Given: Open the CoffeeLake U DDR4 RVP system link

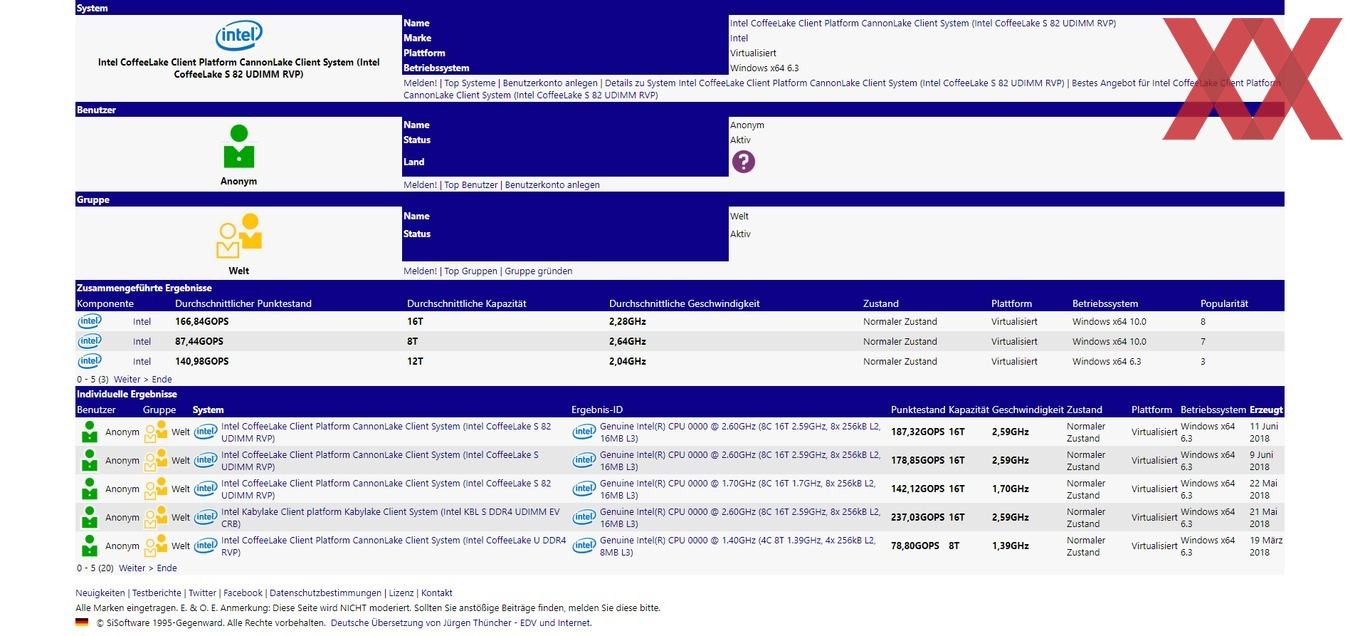Looking at the screenshot, I should [393, 546].
